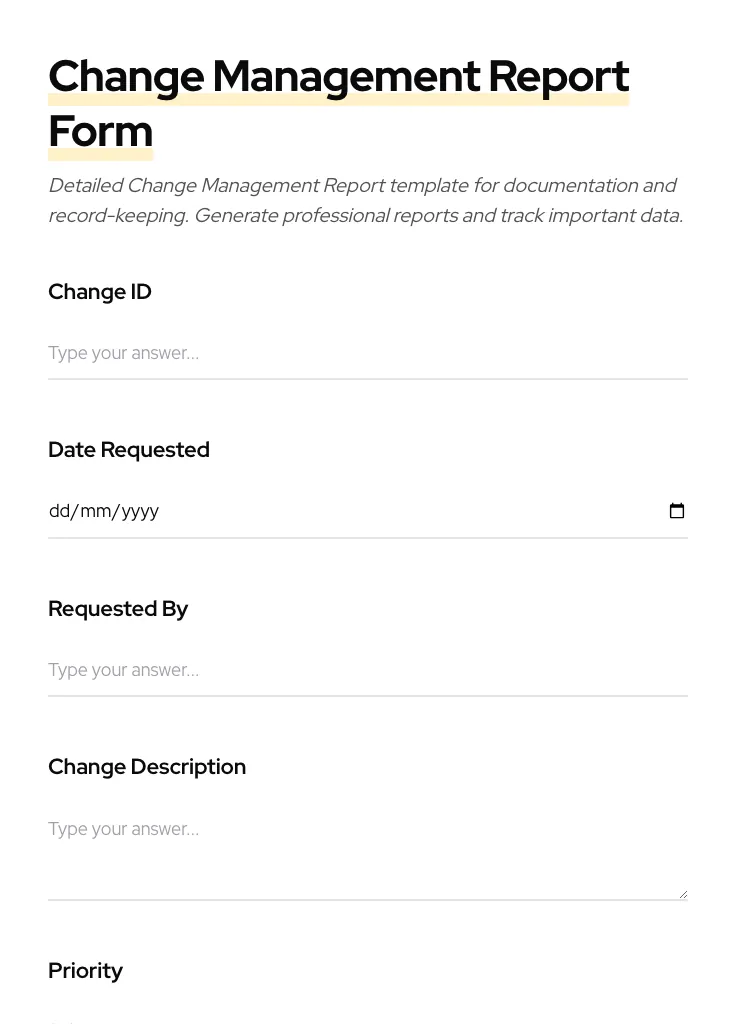Click the highlighted underline beneath the title

(x=339, y=97)
